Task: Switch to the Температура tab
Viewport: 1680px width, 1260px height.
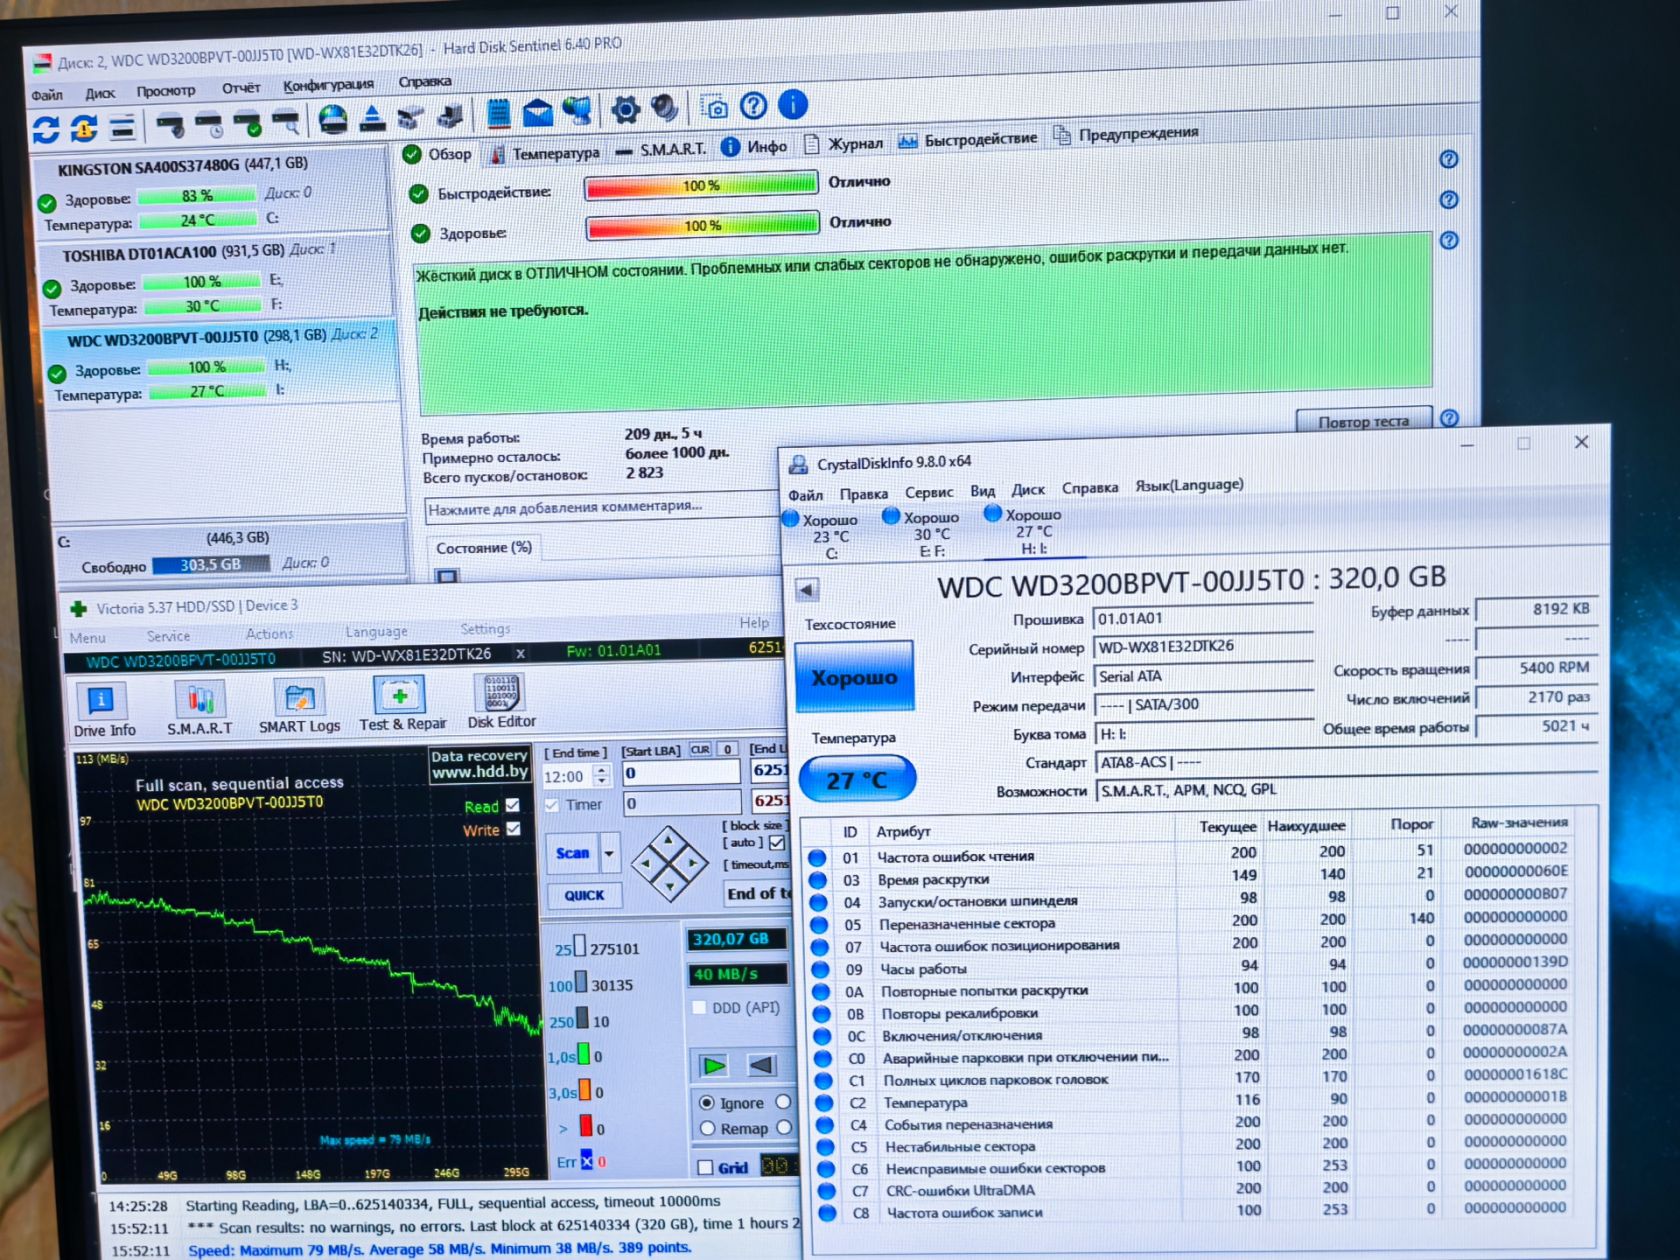Action: (x=546, y=154)
